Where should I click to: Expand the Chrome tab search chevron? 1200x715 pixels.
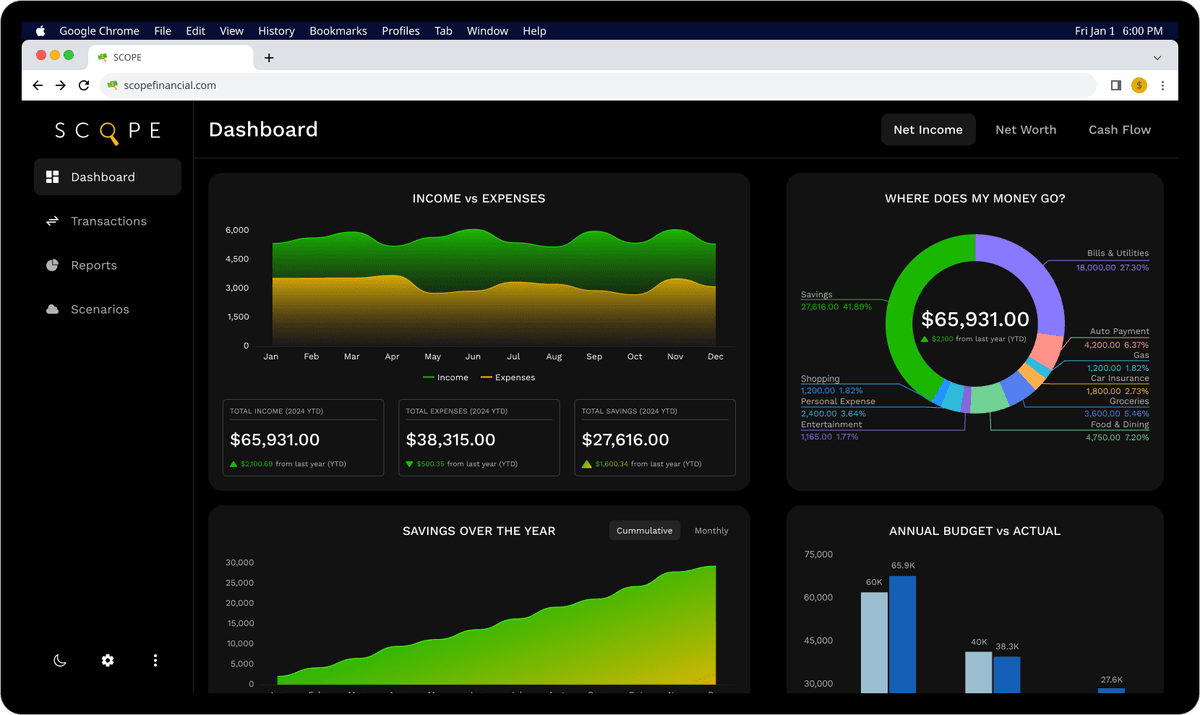[1157, 57]
